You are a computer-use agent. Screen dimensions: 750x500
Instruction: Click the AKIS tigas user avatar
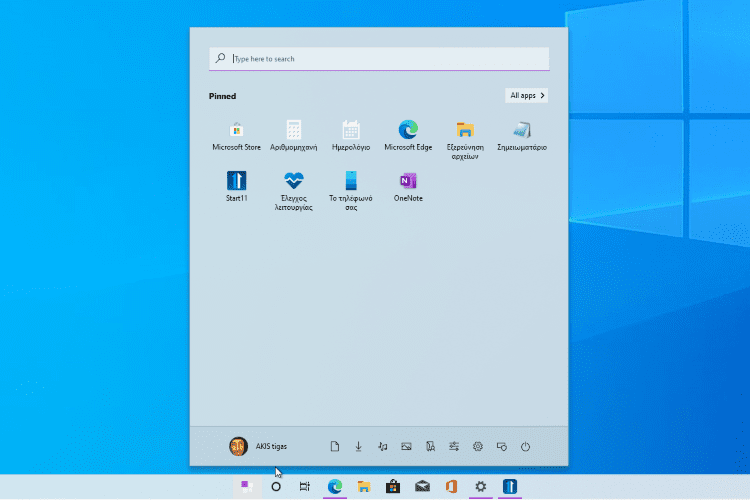point(238,446)
